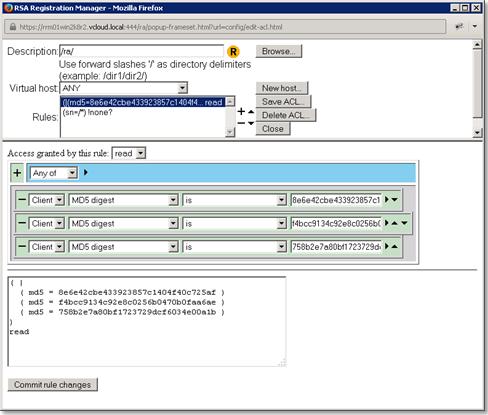Open the Client dropdown in the 8e6e42cbe row
488x415 pixels.
47,200
